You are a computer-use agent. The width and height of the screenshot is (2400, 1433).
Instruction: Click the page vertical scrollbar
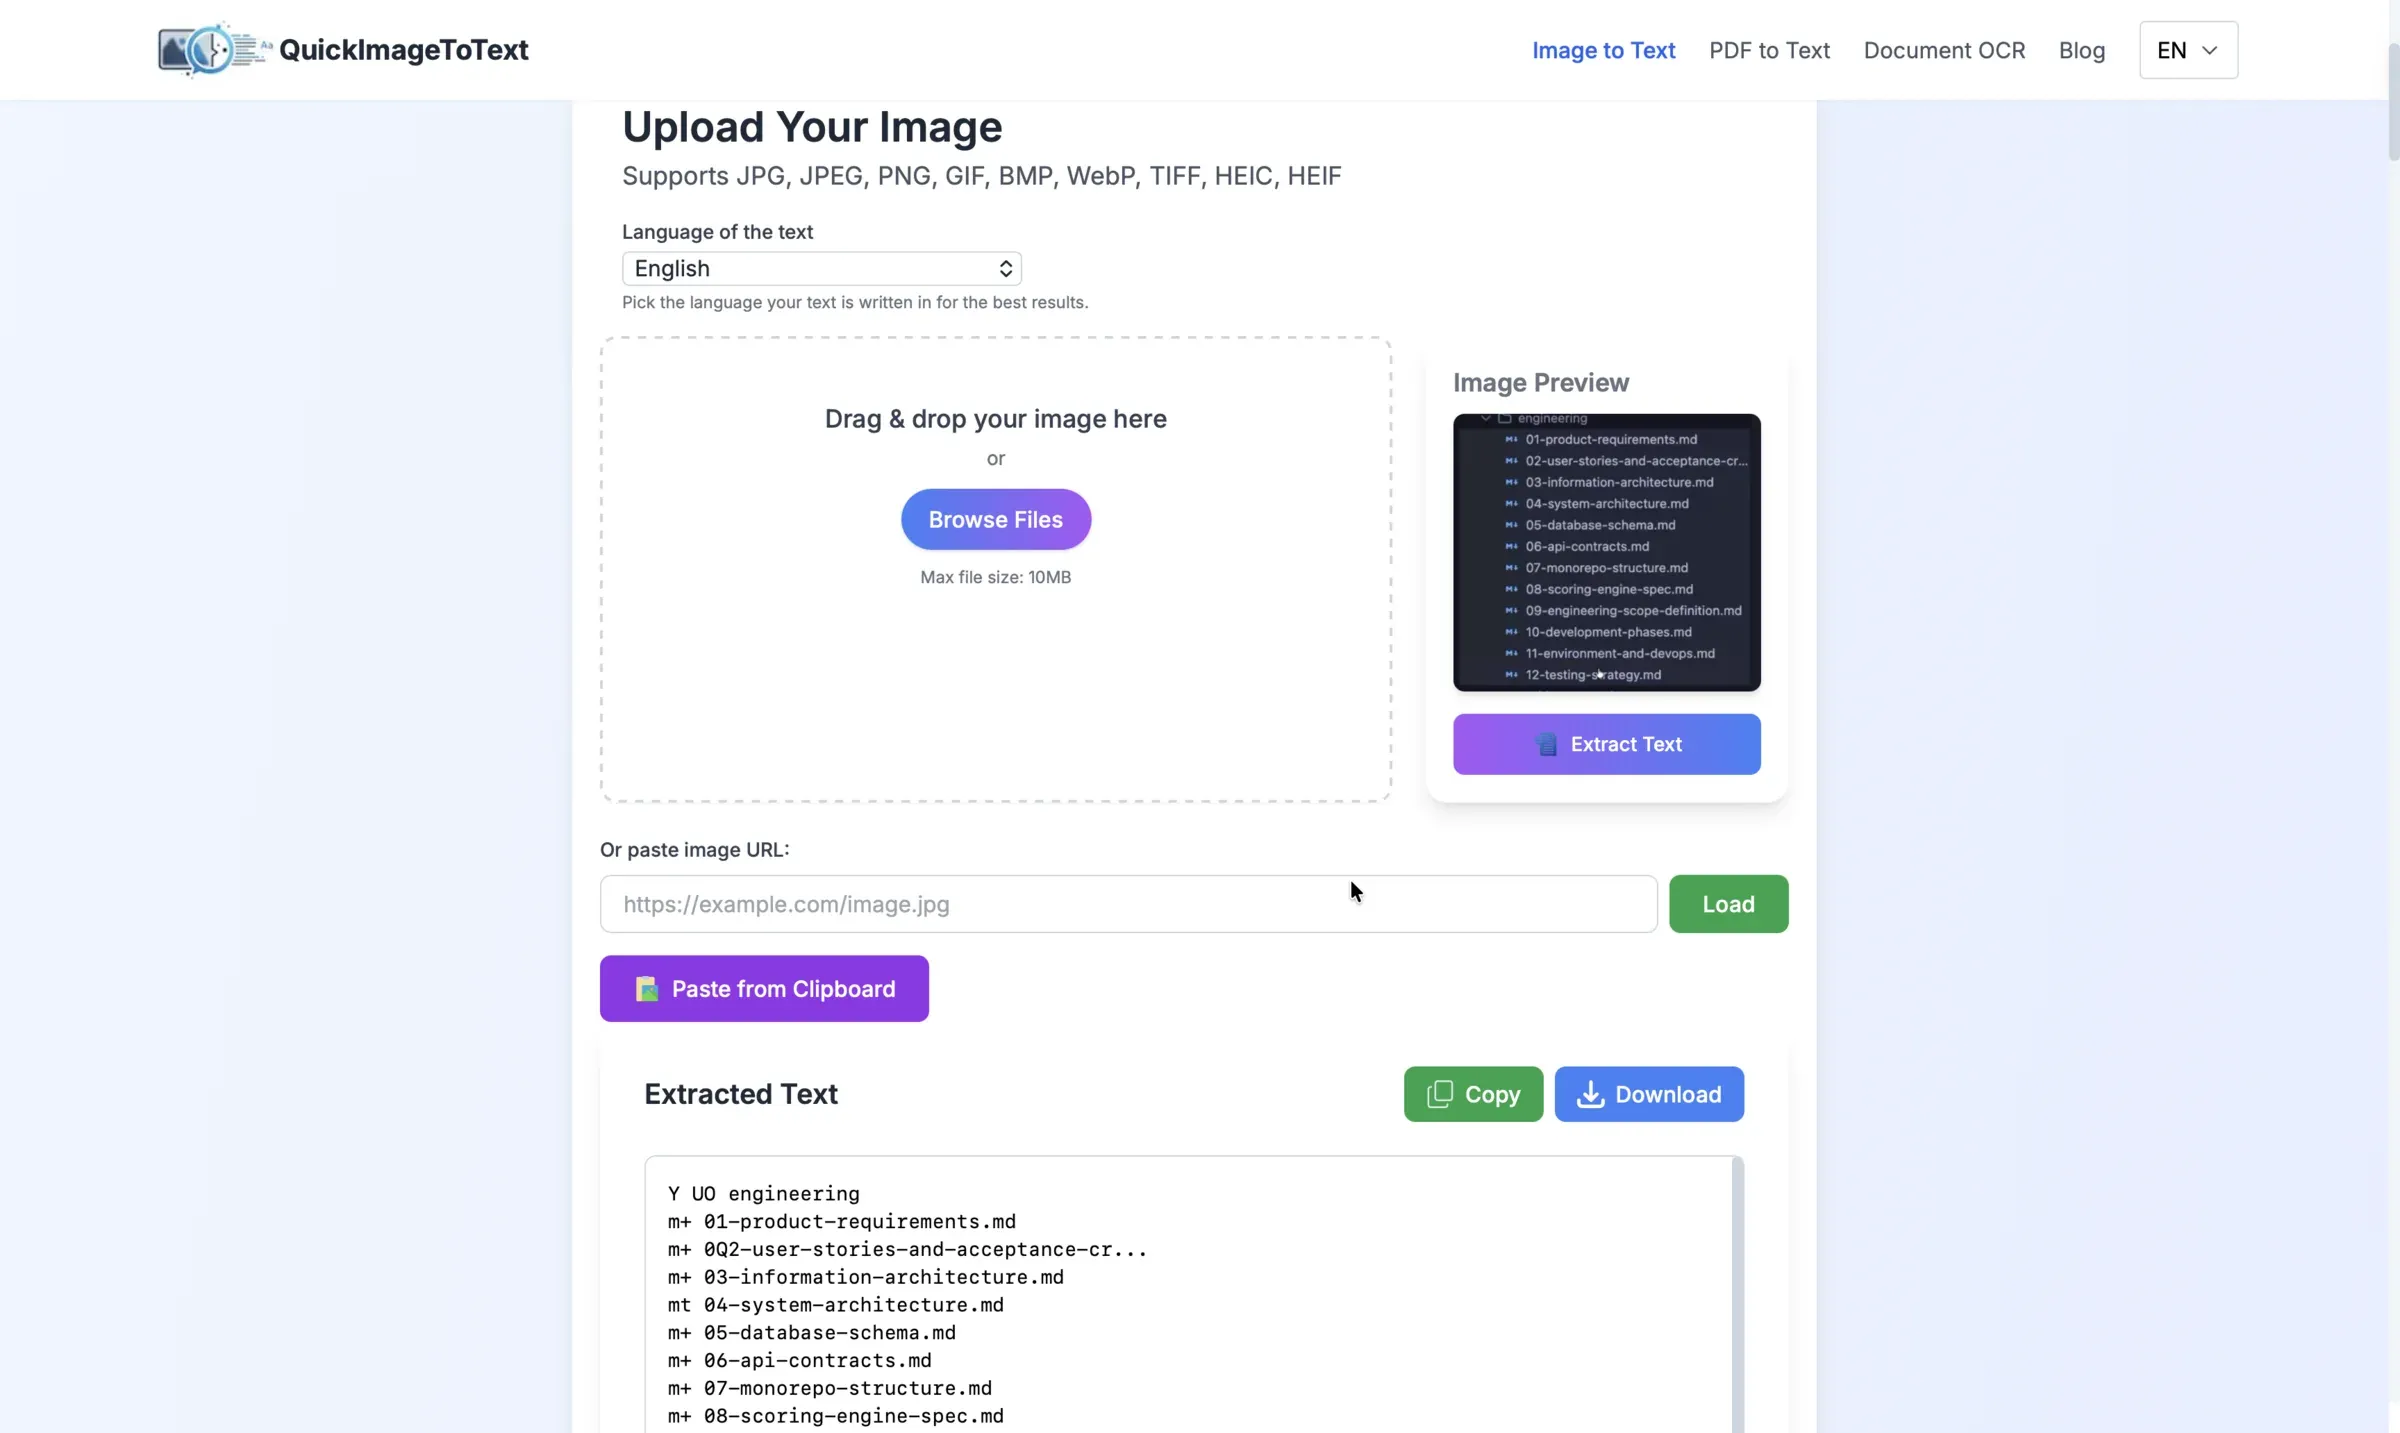coord(2393,100)
